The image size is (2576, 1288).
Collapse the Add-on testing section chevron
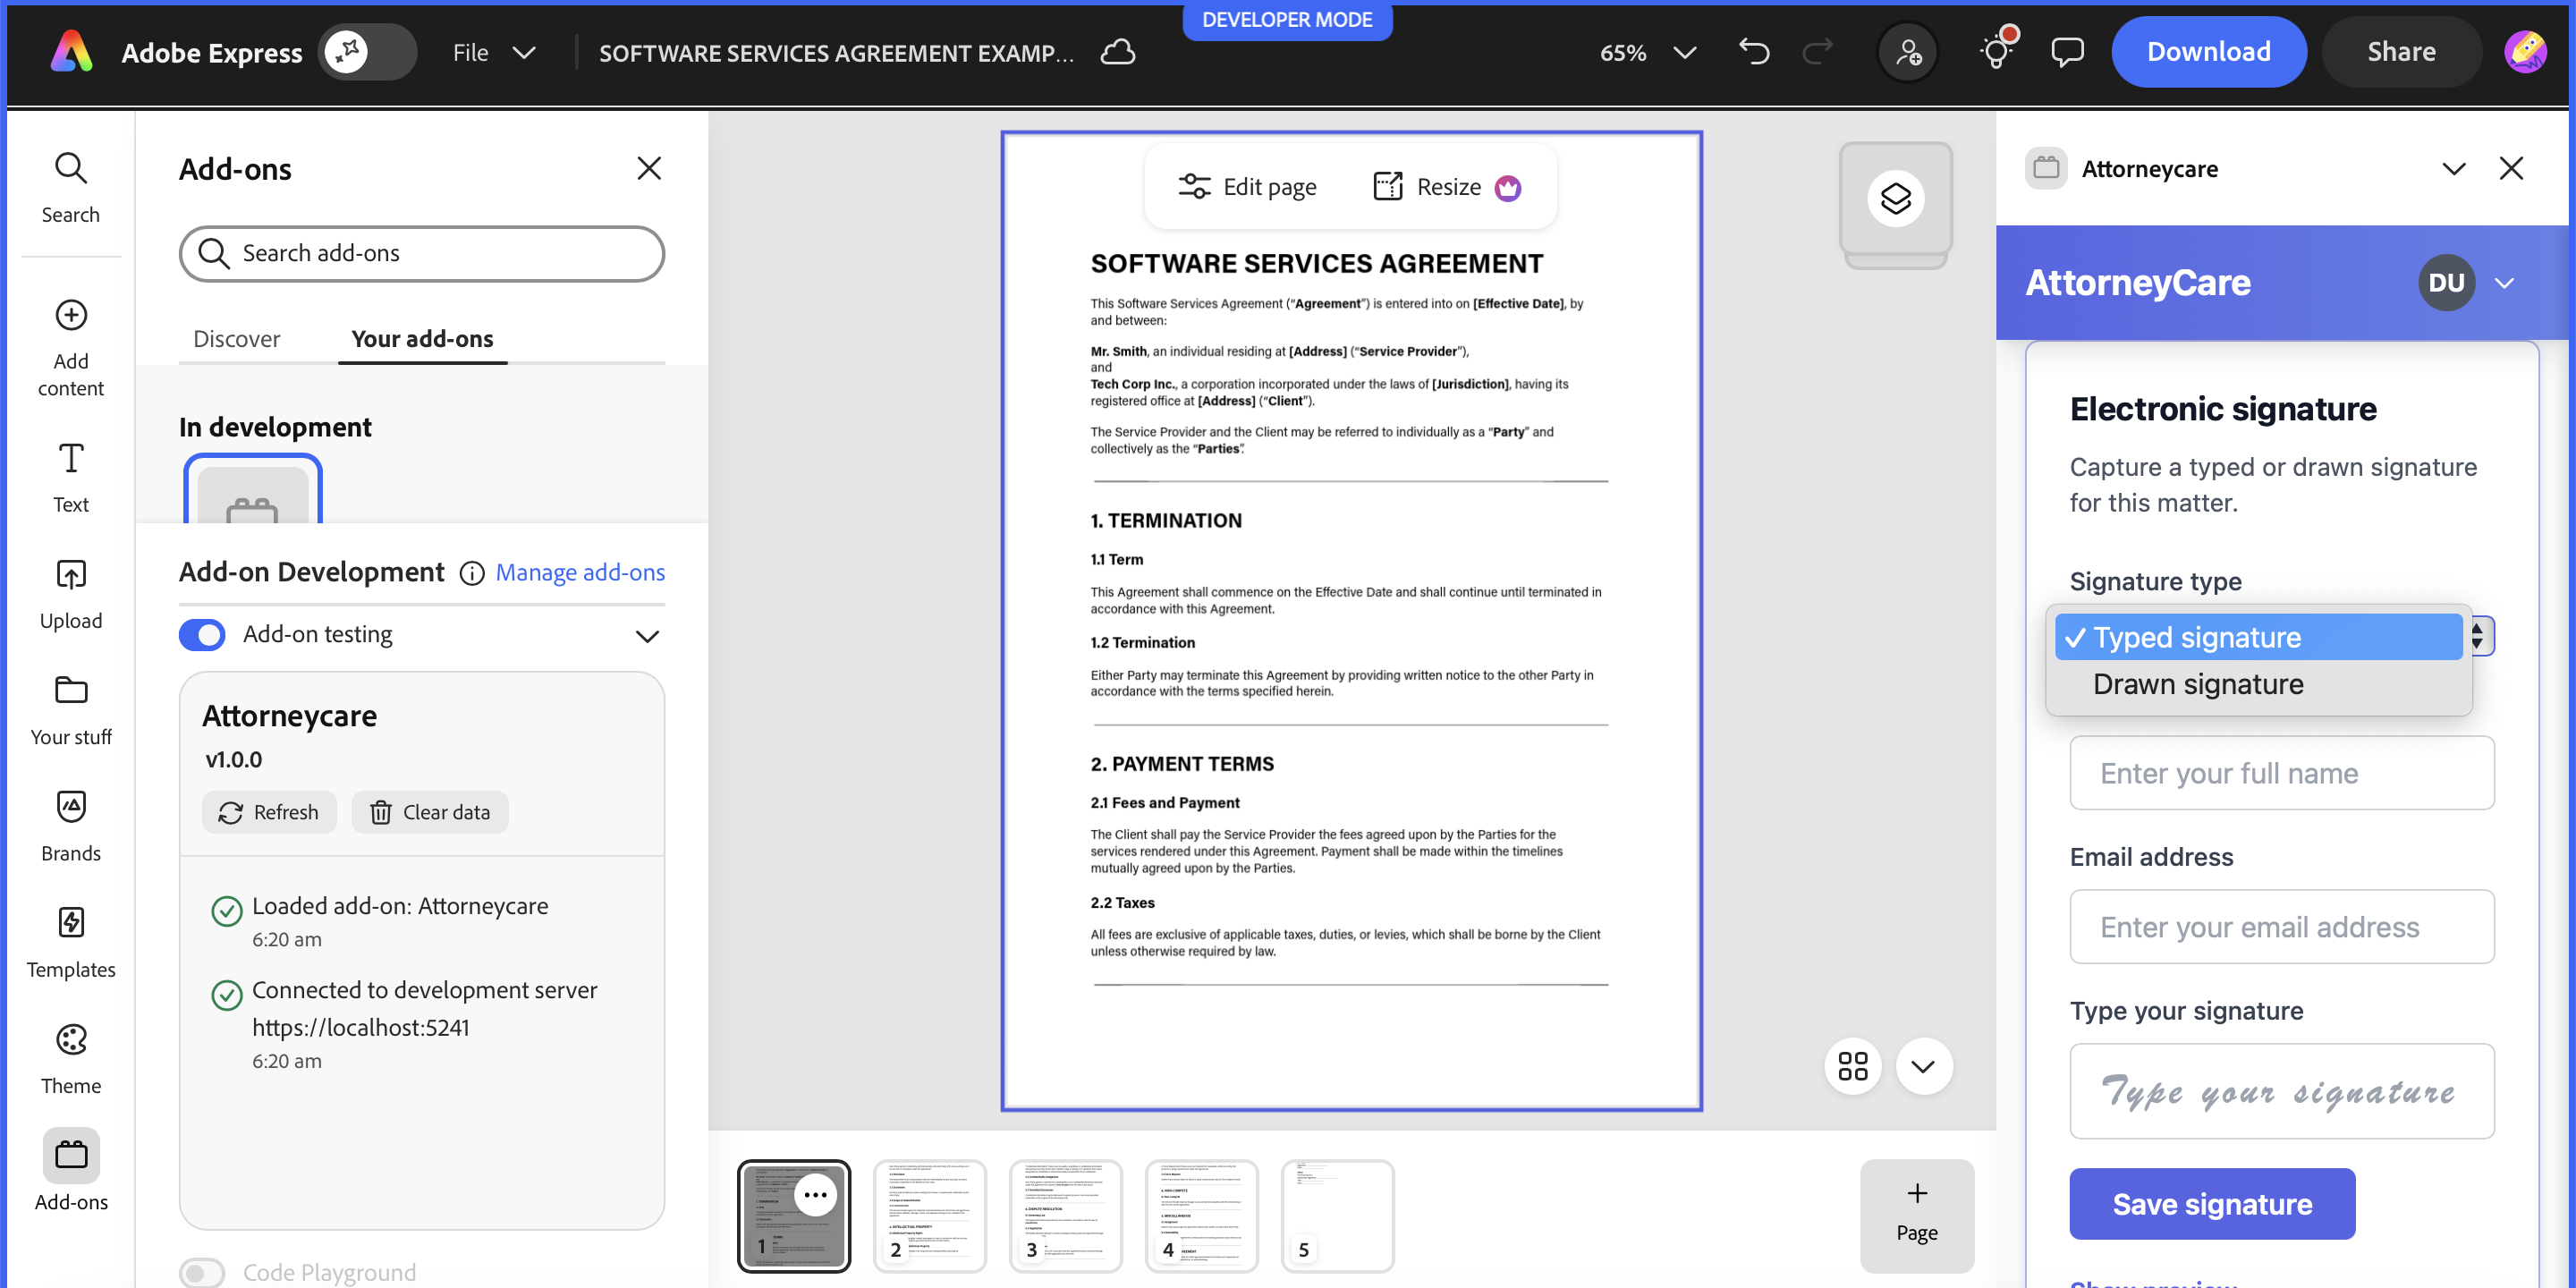[x=647, y=636]
